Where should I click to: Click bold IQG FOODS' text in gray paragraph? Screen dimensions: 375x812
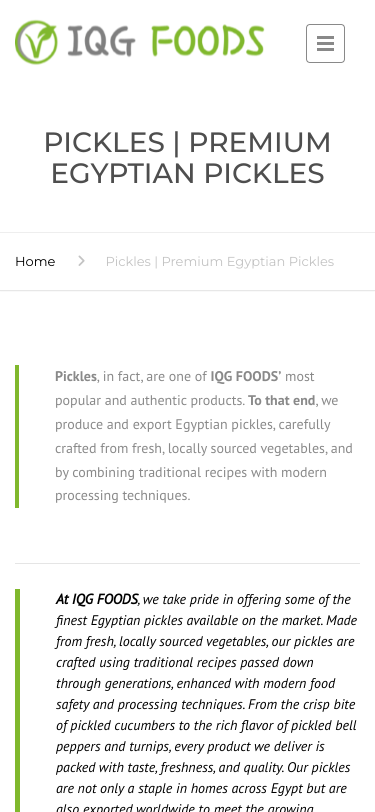pyautogui.click(x=246, y=376)
